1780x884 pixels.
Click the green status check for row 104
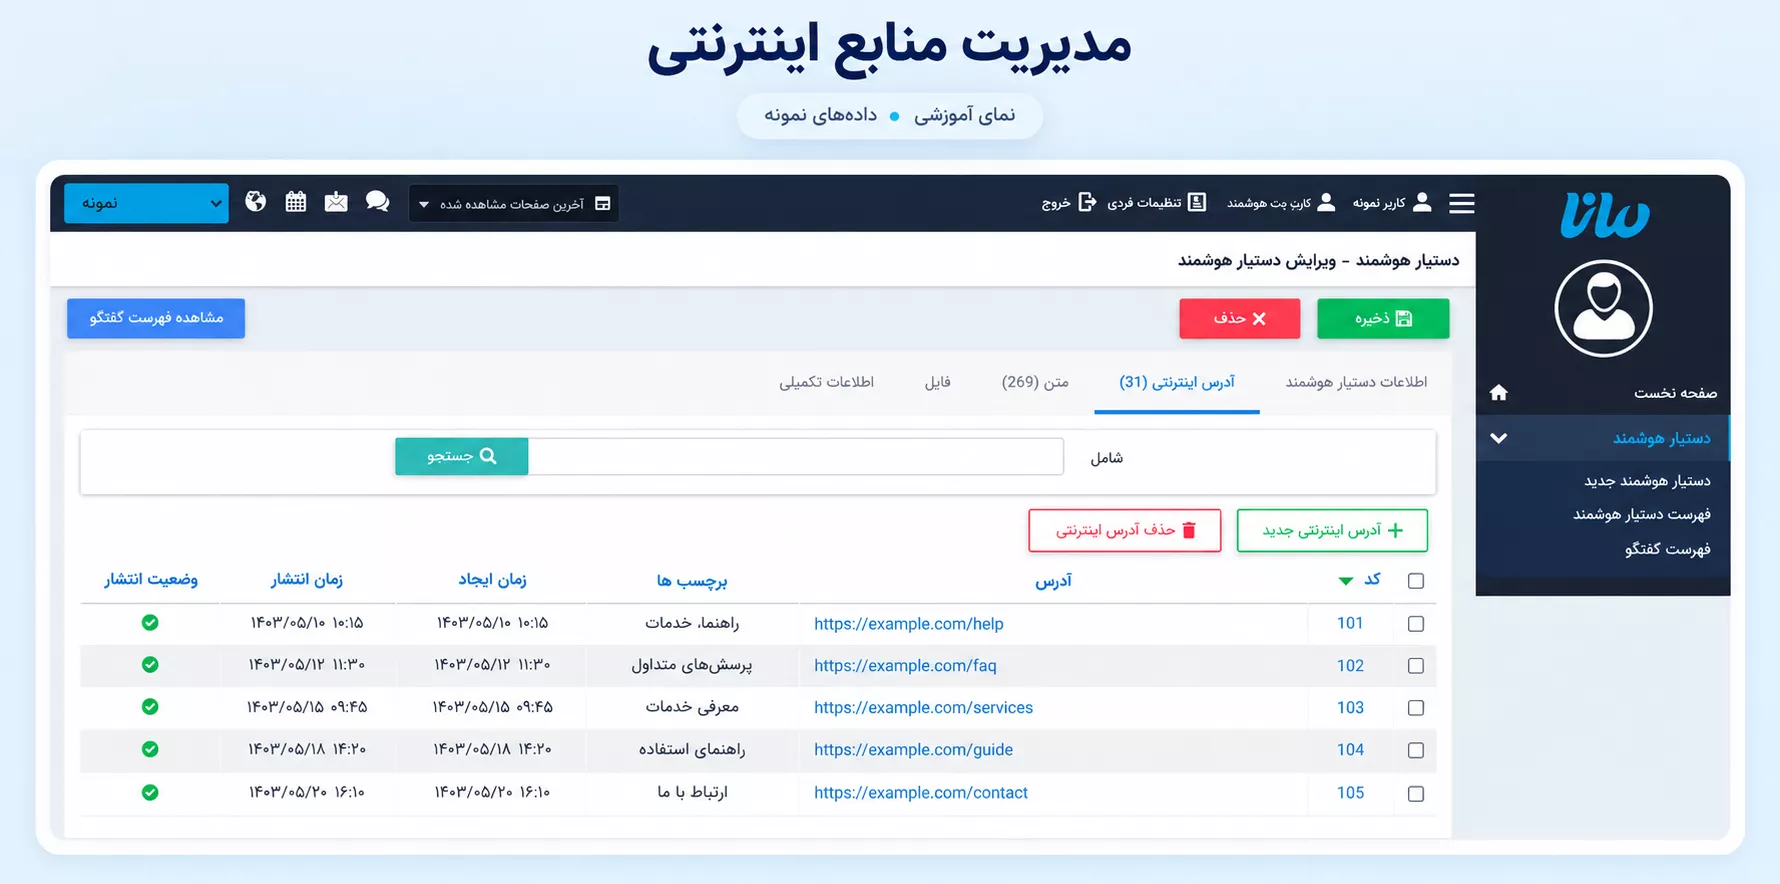[150, 749]
